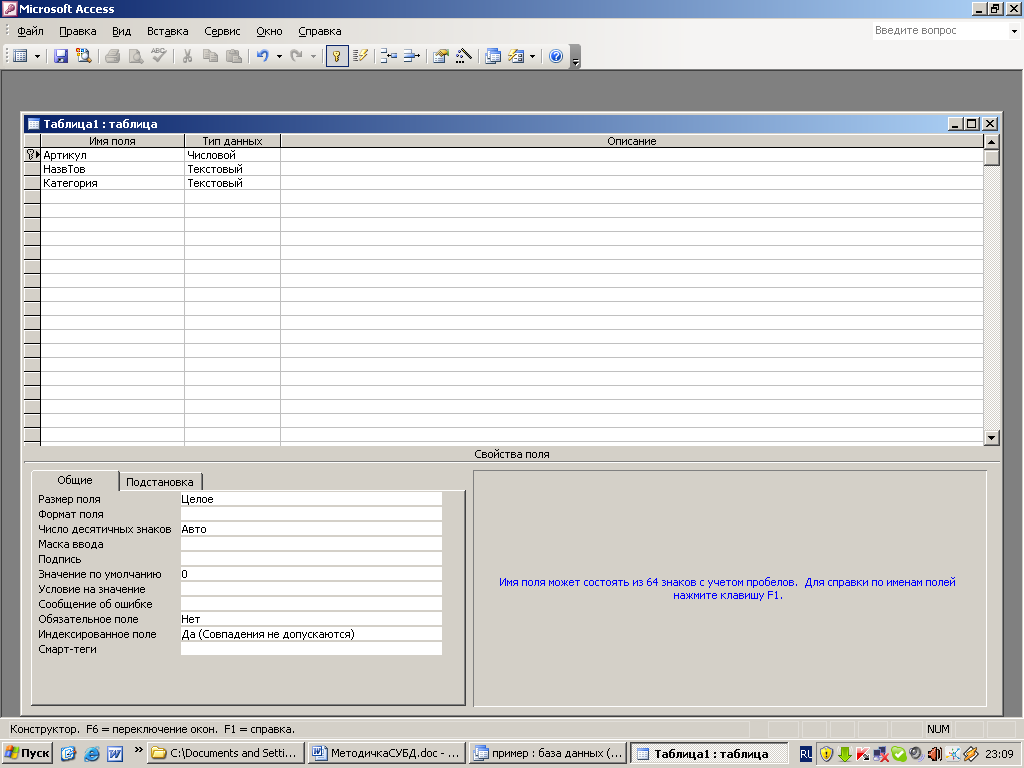Click the New Object icon

click(x=516, y=56)
